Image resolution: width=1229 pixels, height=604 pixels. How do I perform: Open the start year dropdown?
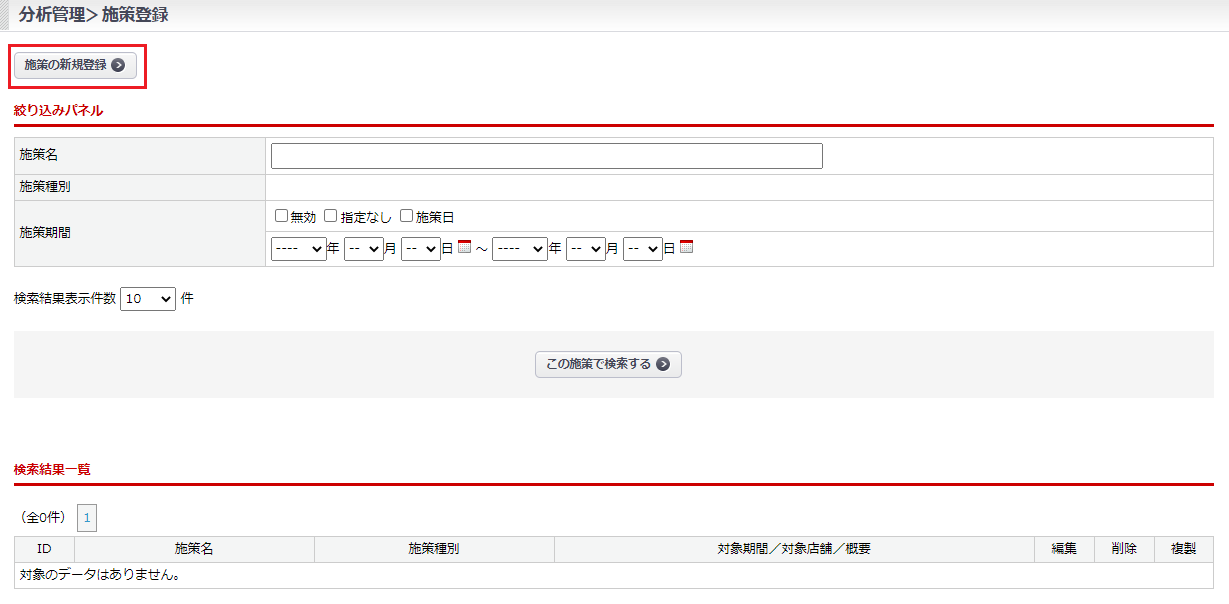299,249
